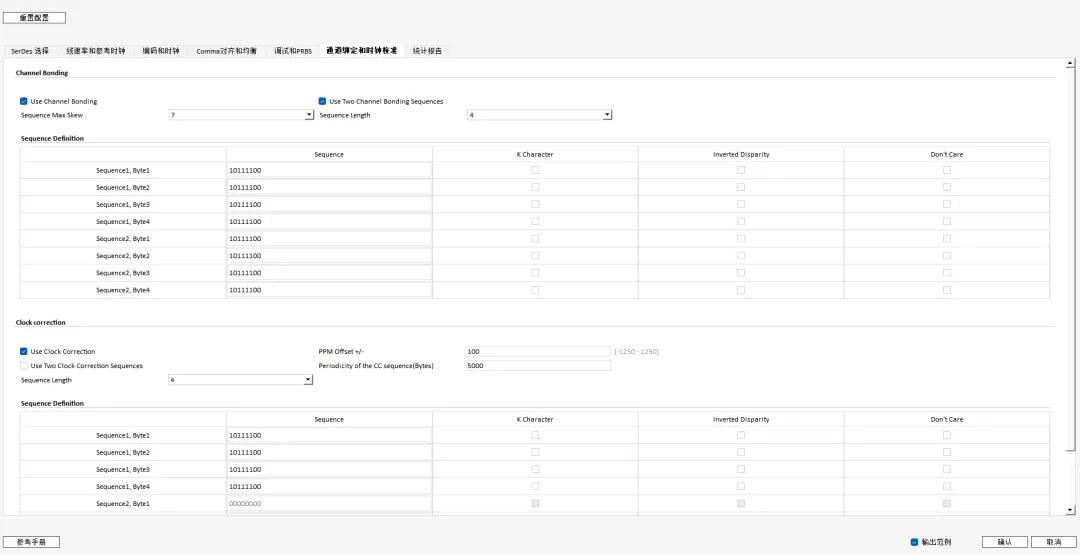Cancel with the 取消 button
Screen dimensions: 1080x555
pyautogui.click(x=1054, y=542)
